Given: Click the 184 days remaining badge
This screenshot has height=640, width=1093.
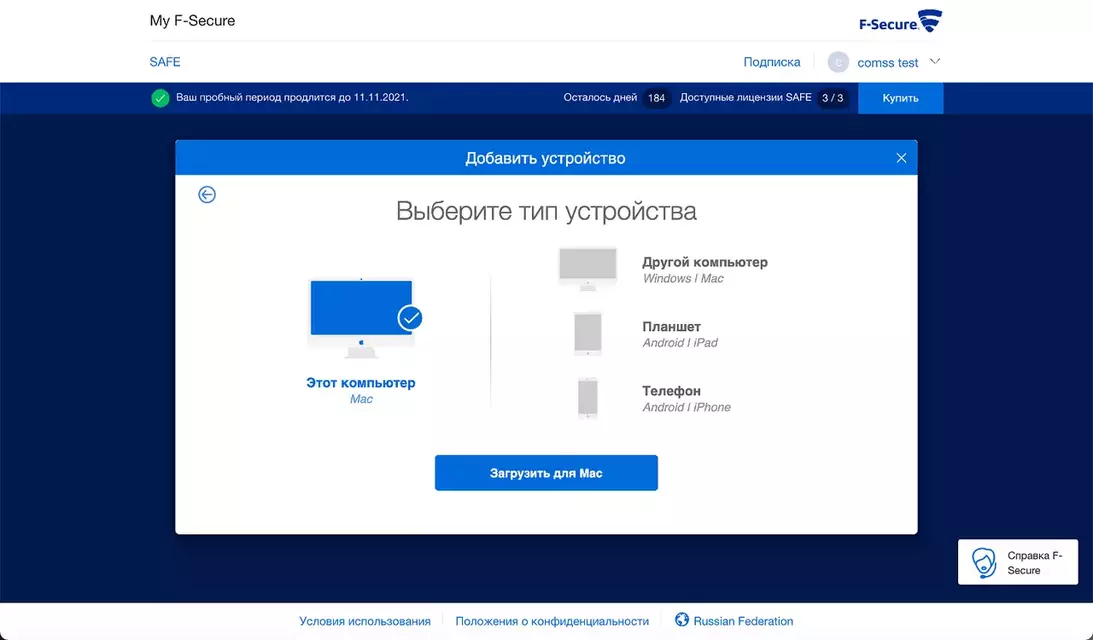Looking at the screenshot, I should (656, 98).
